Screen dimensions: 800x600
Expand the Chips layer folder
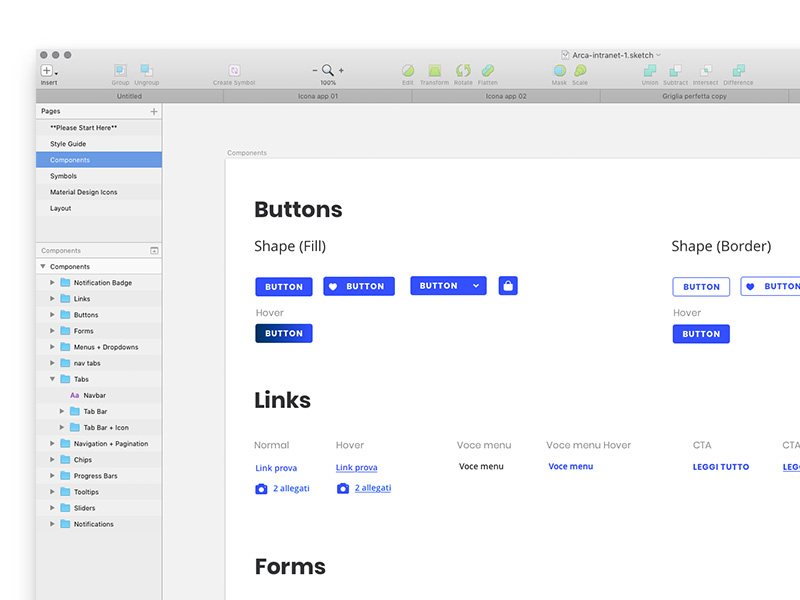(52, 460)
